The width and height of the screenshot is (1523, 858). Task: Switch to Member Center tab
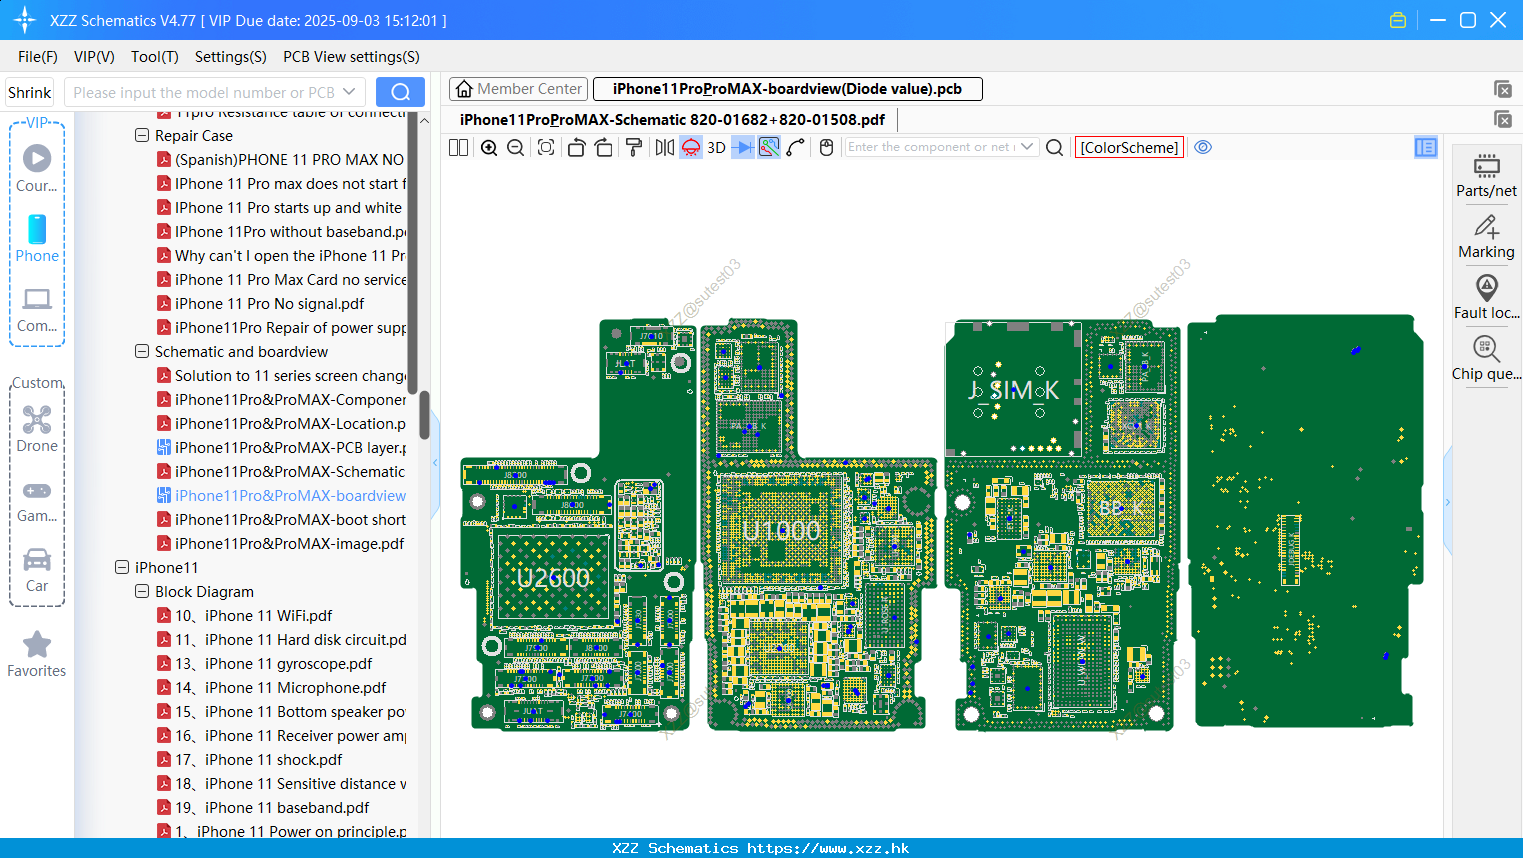[518, 89]
